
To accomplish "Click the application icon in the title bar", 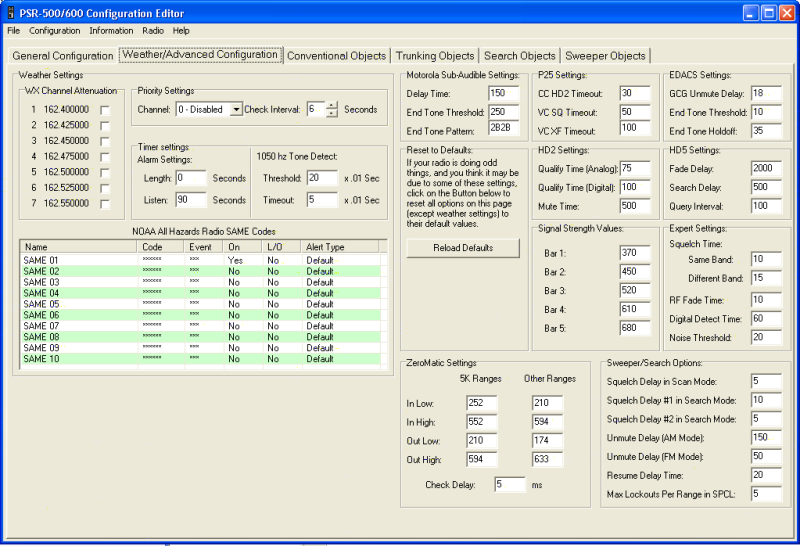I will pos(10,12).
